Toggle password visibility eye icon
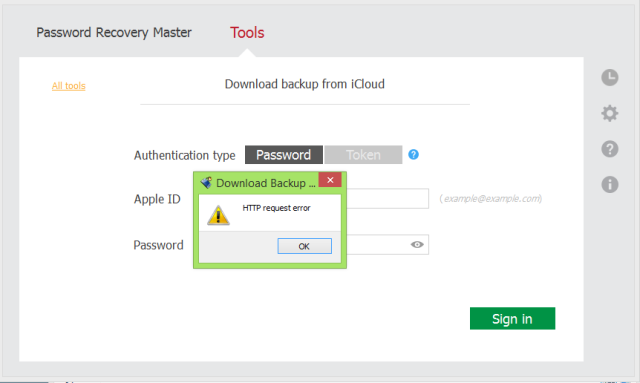This screenshot has height=383, width=640. tap(417, 245)
